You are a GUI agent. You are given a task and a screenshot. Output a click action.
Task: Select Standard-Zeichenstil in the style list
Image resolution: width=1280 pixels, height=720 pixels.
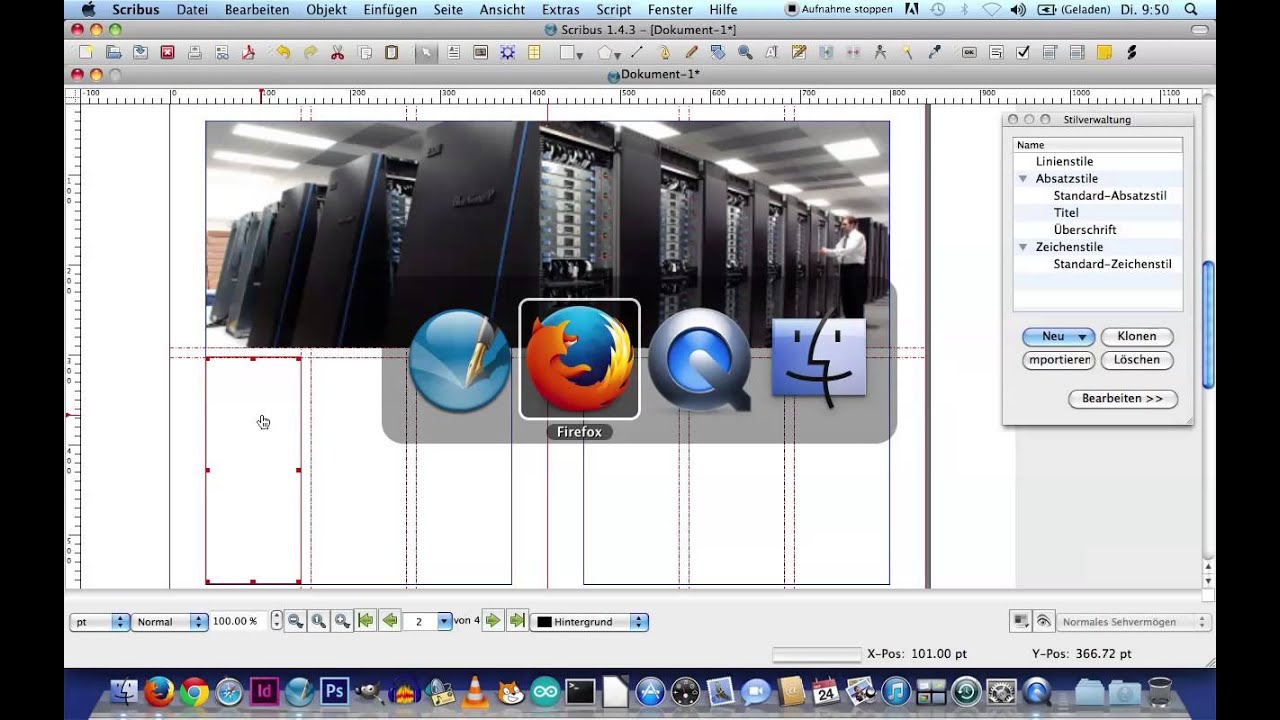point(1112,264)
